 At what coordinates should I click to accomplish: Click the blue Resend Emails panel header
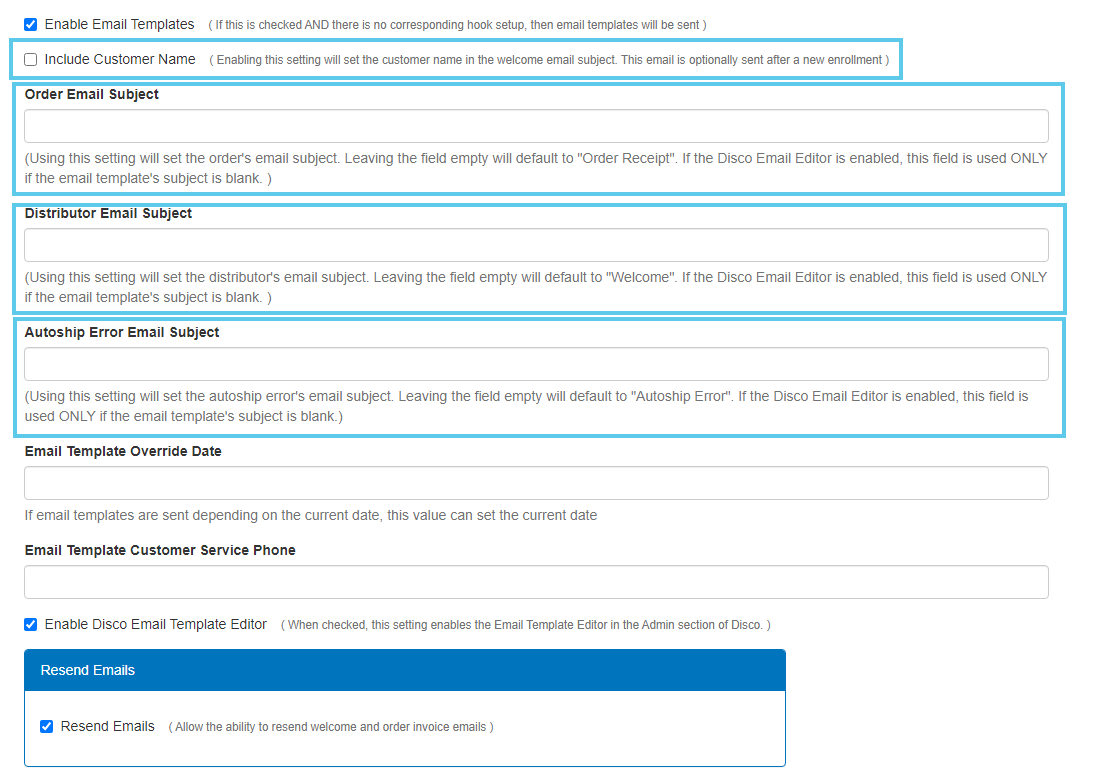pos(404,670)
